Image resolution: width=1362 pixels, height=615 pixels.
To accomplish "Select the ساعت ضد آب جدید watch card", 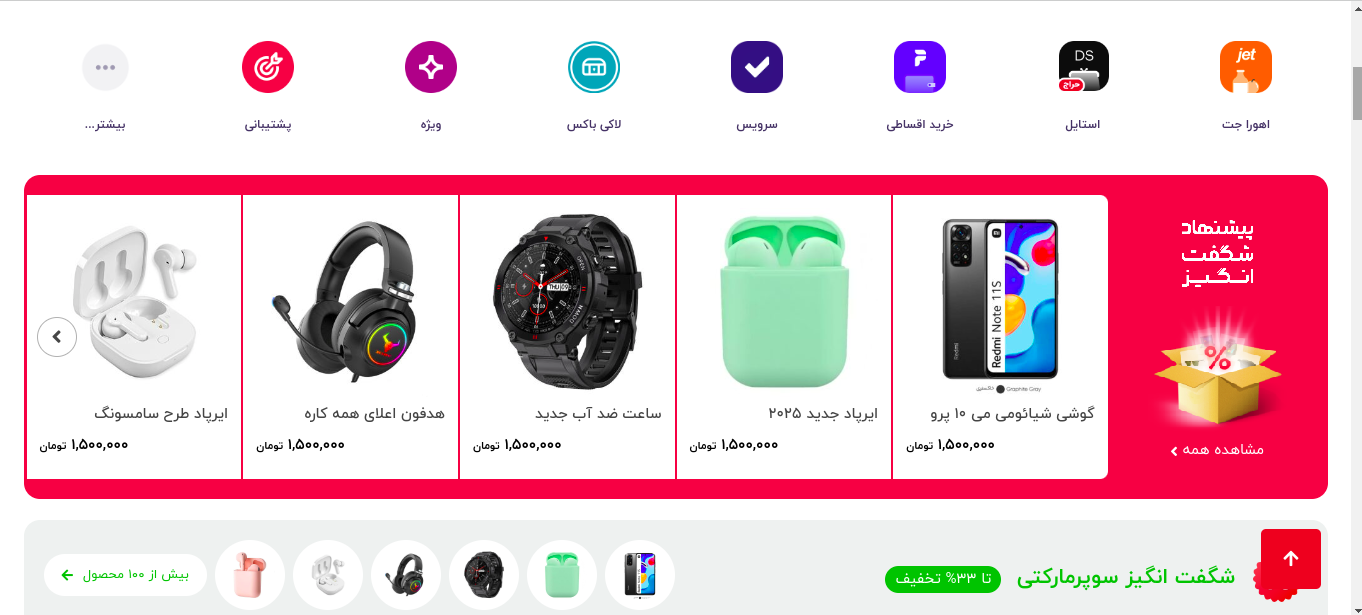I will click(568, 337).
